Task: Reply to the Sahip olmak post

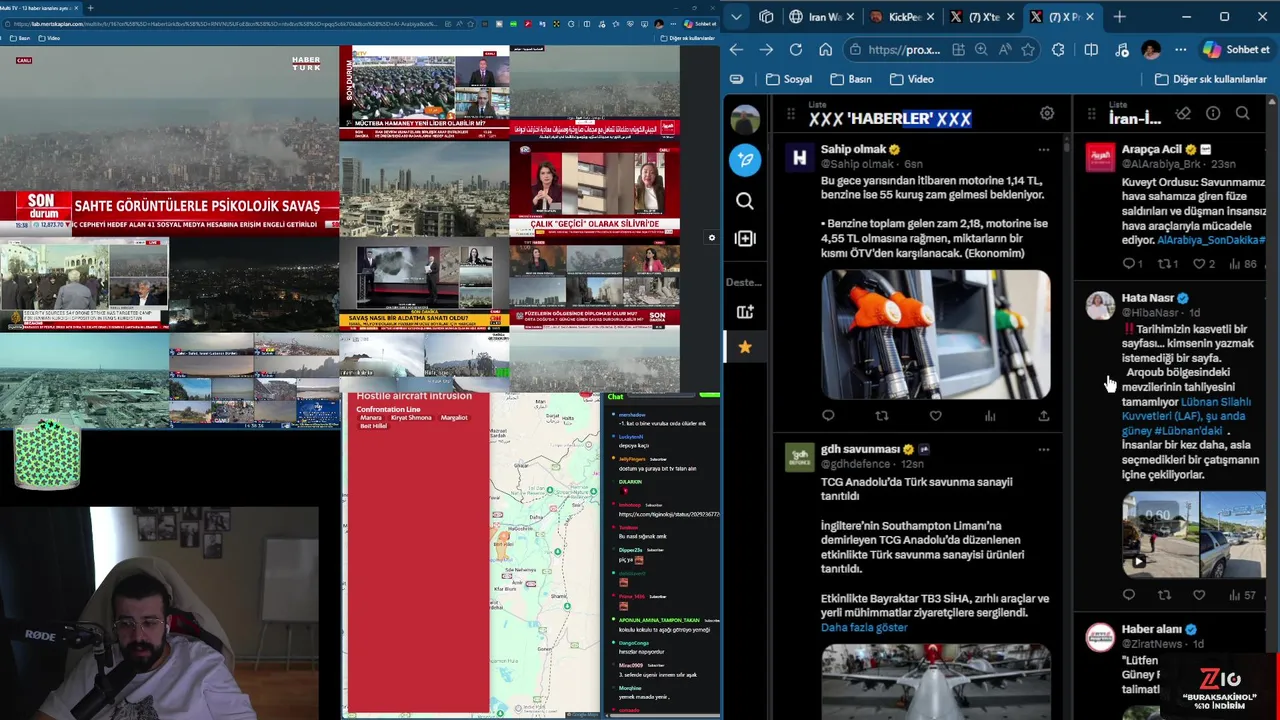Action: point(828,416)
